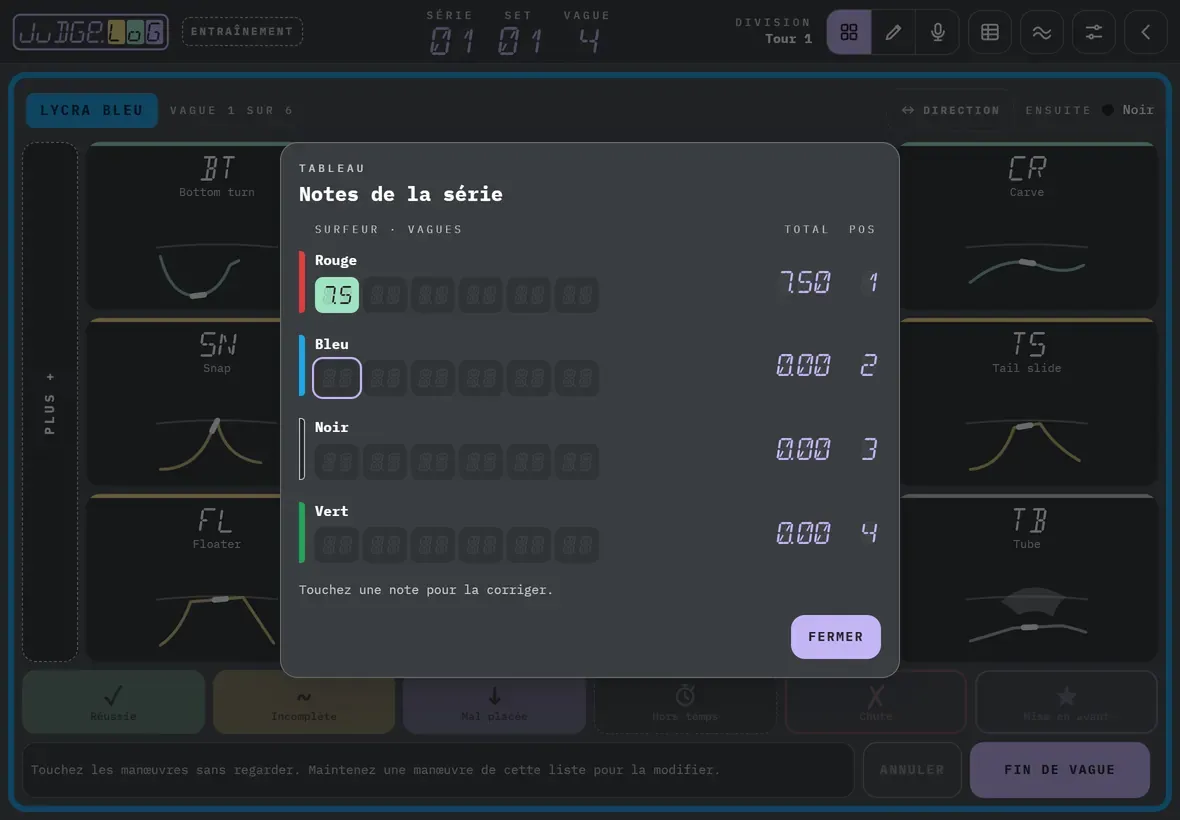Screen dimensions: 1180x820
Task: Select Bleu's highlighted first wave cell
Action: pyautogui.click(x=336, y=378)
